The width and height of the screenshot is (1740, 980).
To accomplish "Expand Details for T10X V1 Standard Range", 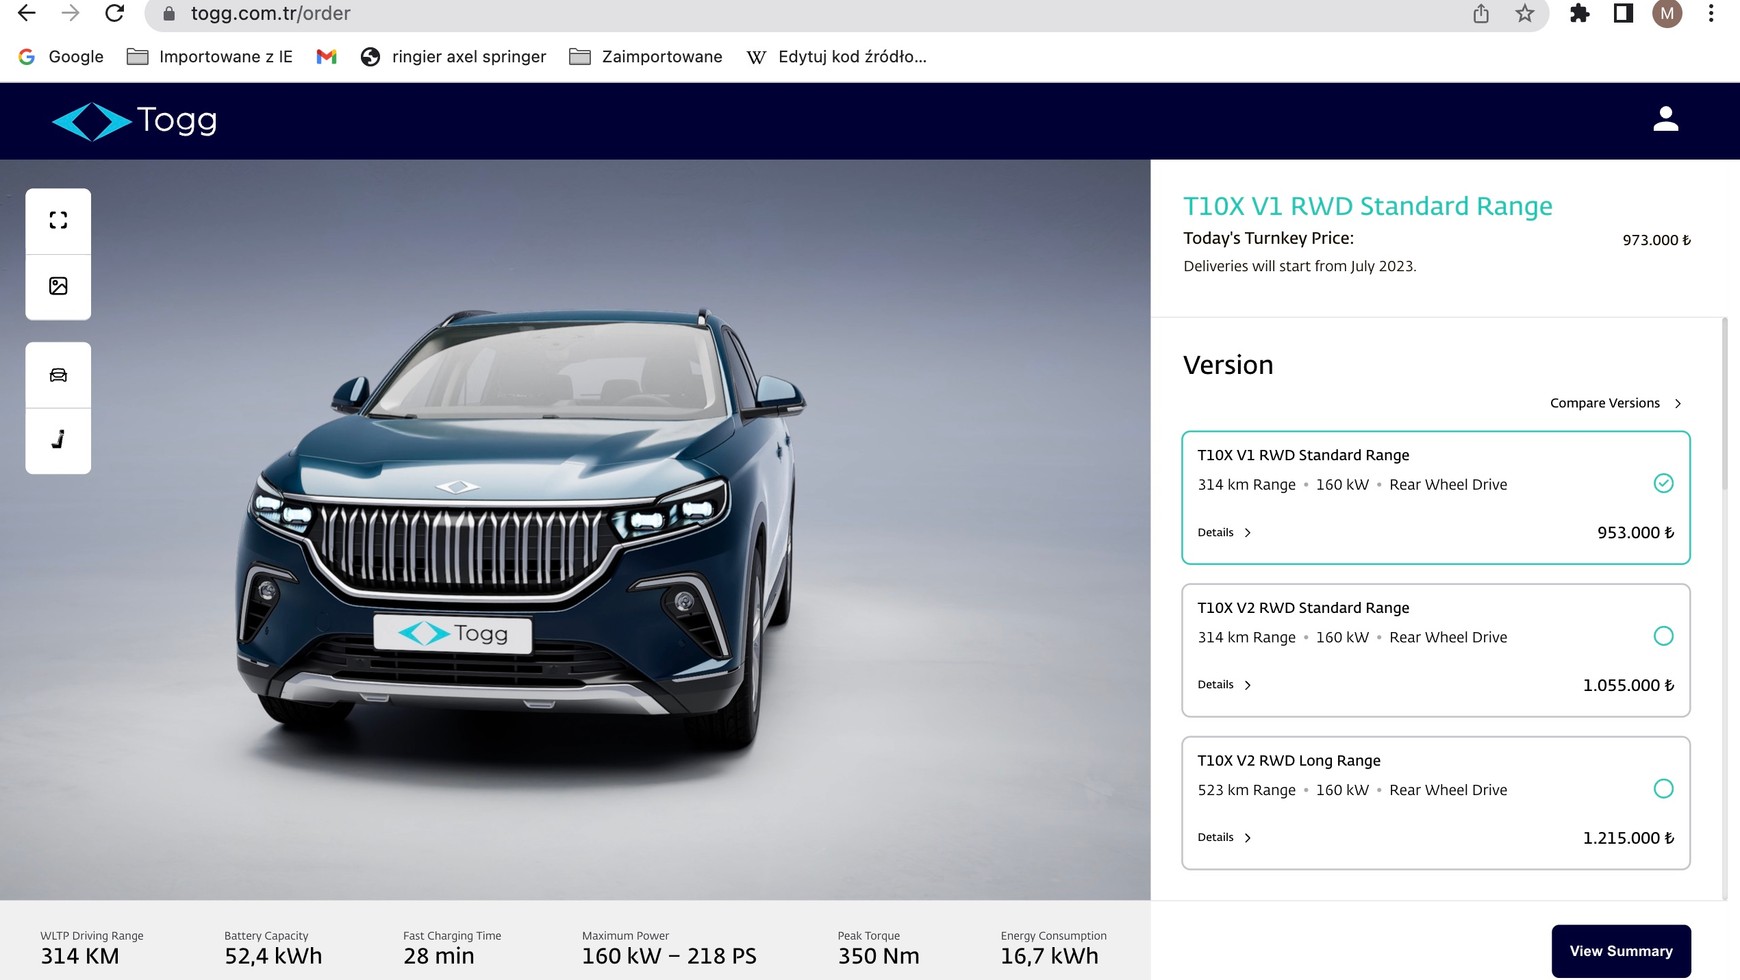I will (x=1224, y=533).
